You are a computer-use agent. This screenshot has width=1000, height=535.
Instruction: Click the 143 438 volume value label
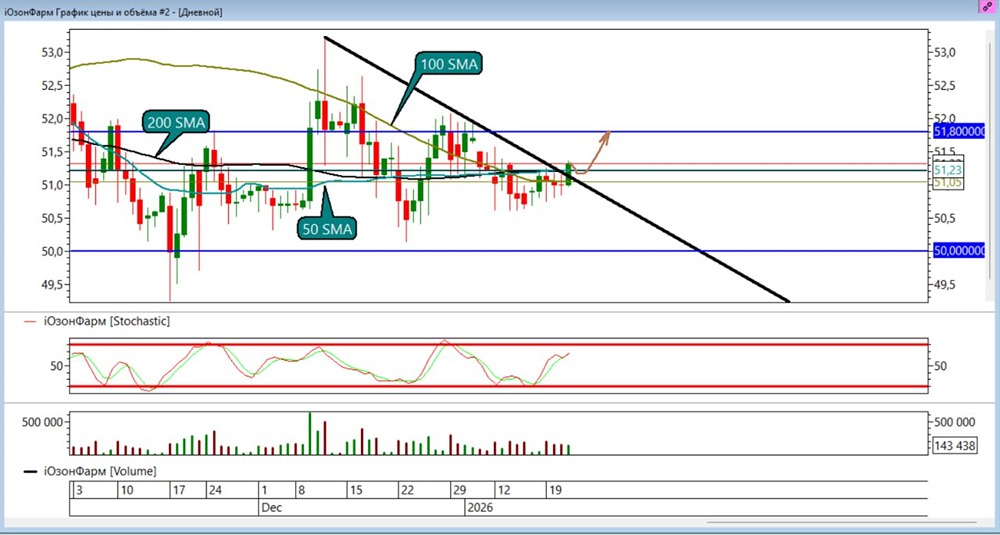pyautogui.click(x=954, y=446)
